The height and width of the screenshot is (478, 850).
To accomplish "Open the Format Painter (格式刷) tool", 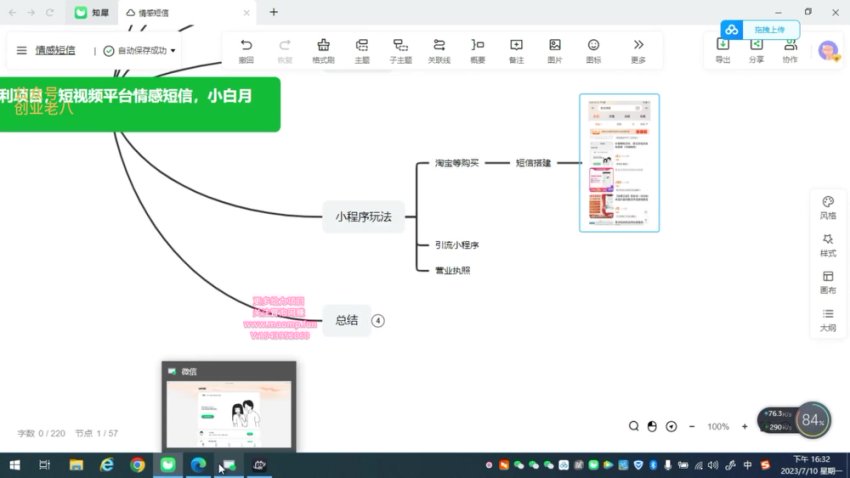I will tap(323, 50).
